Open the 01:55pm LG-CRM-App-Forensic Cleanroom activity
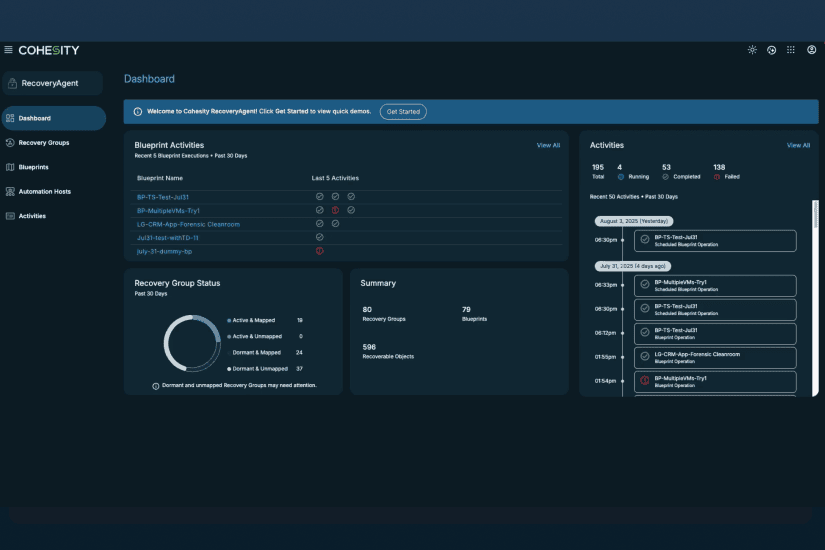This screenshot has width=825, height=550. [715, 358]
